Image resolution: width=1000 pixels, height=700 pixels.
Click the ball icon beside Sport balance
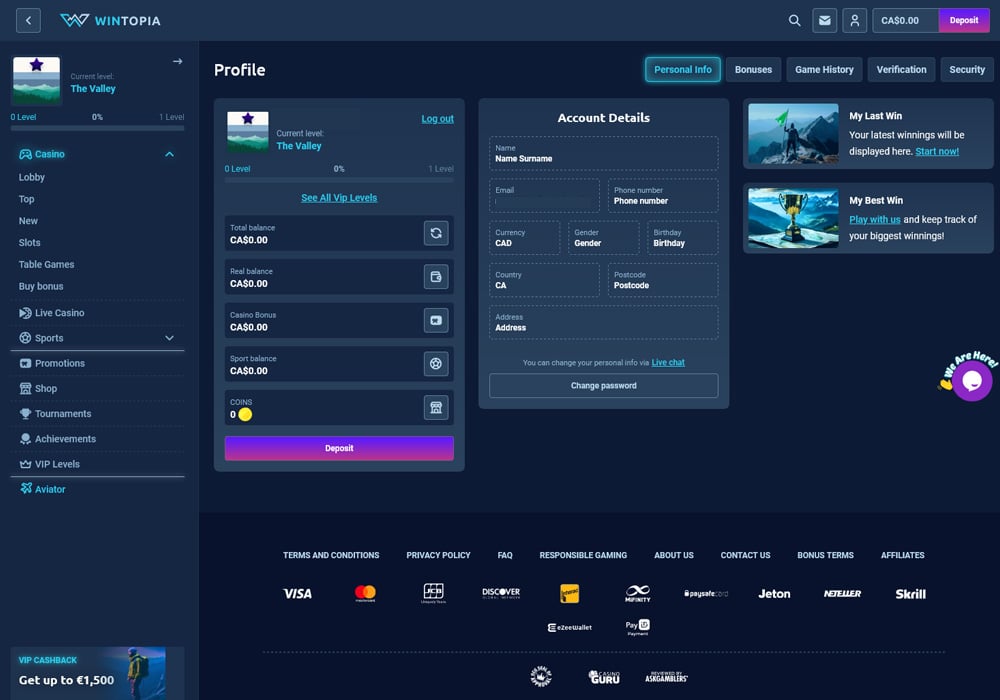436,364
